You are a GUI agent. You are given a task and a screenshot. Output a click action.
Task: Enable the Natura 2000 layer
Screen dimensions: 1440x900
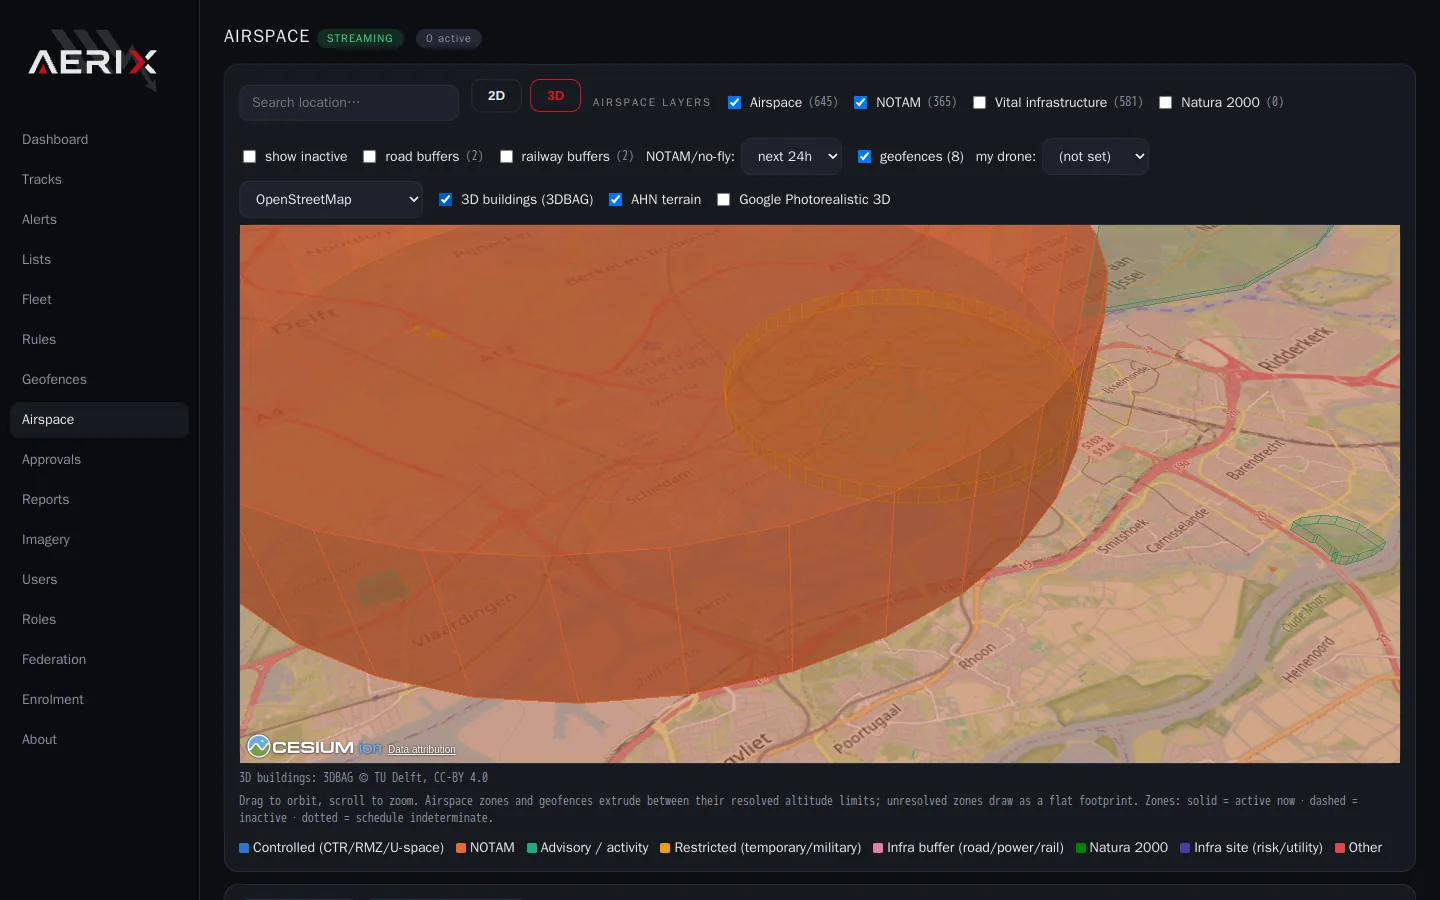(x=1166, y=102)
